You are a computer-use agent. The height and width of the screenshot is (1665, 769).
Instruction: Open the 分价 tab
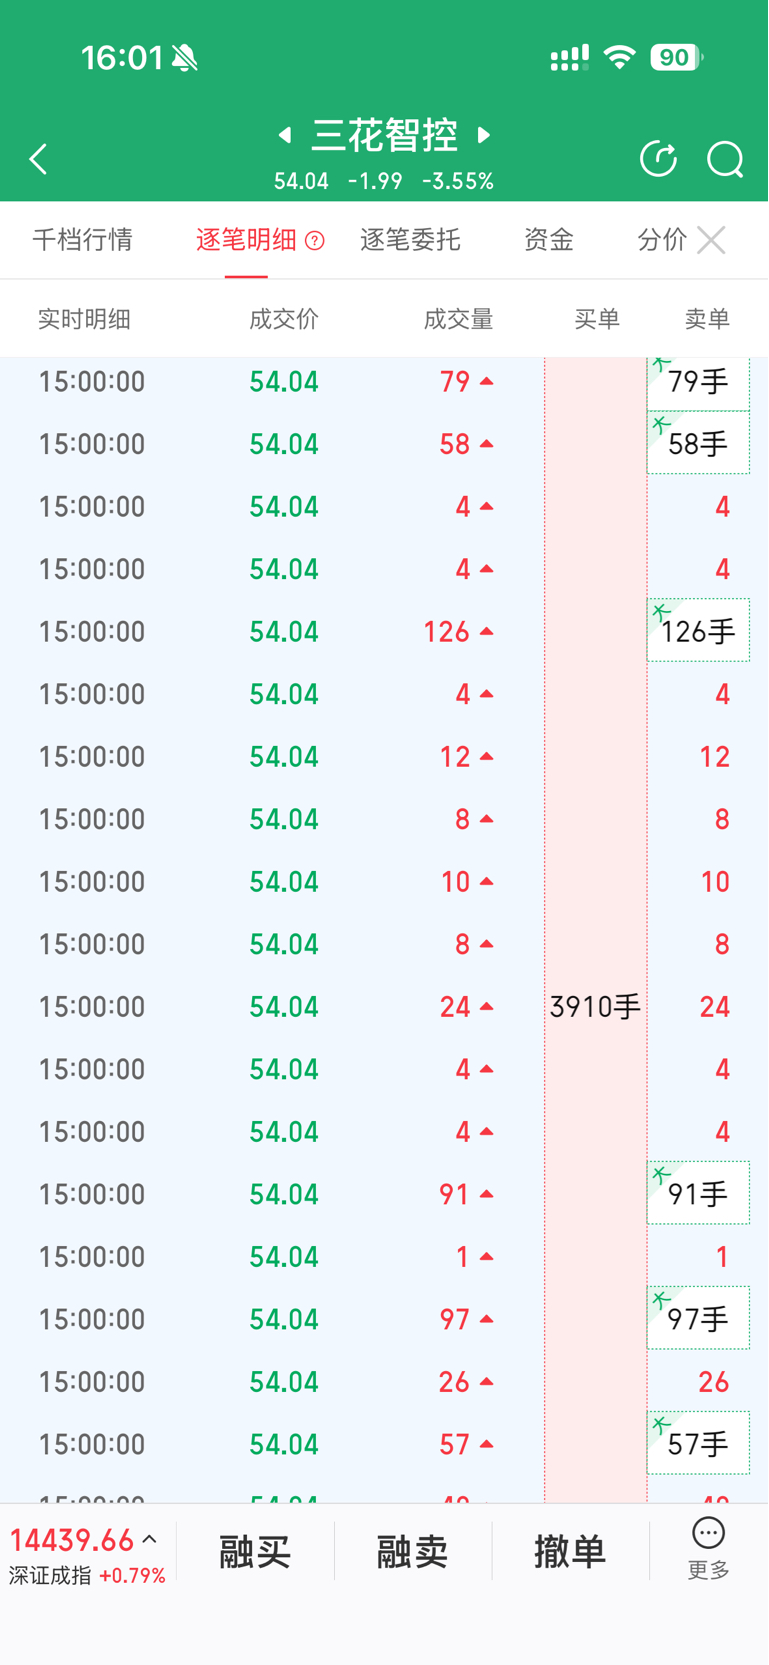(661, 240)
